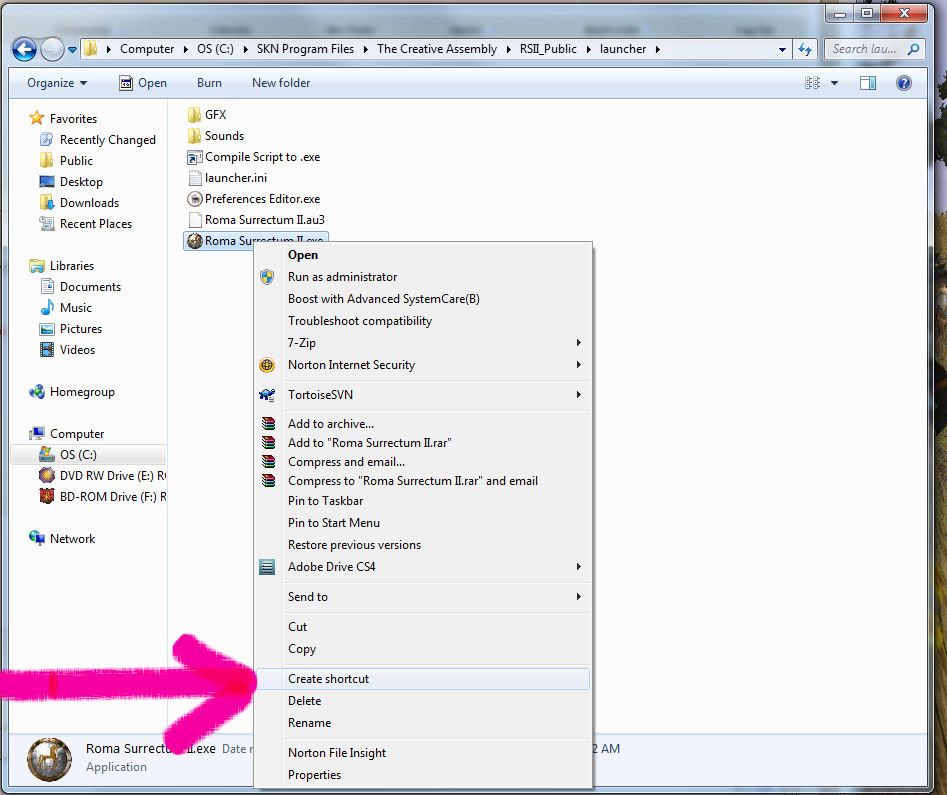Select the launcher.ini file
Viewport: 947px width, 795px height.
235,178
